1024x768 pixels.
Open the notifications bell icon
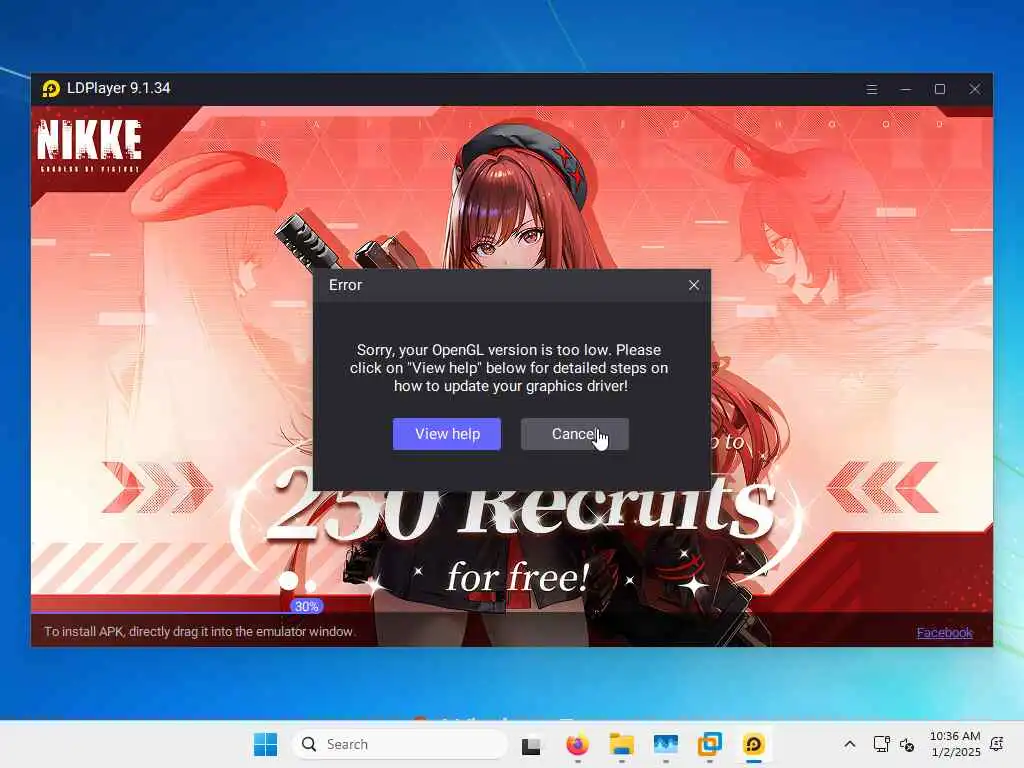997,744
